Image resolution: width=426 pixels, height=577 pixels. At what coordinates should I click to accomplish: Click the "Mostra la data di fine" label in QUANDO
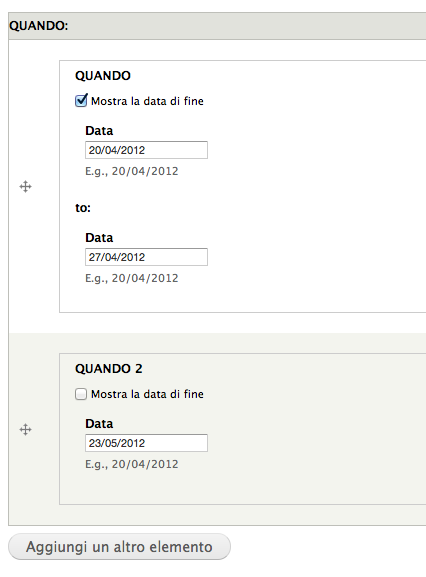tap(147, 101)
